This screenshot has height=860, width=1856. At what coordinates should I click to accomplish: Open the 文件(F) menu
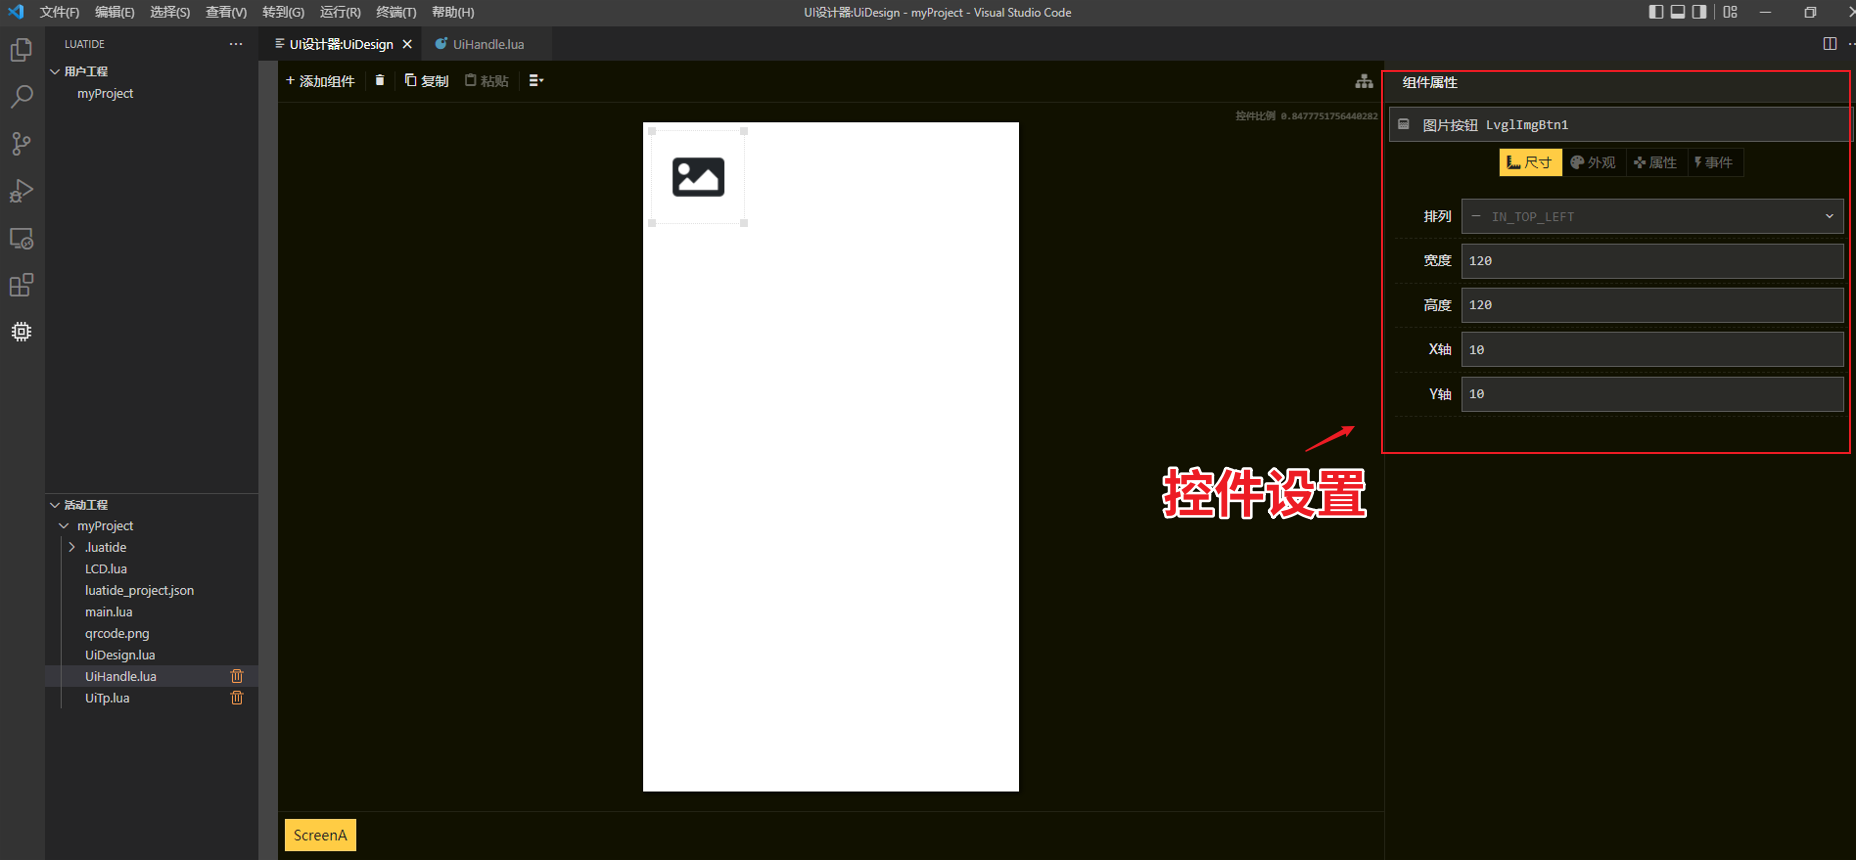pyautogui.click(x=59, y=12)
